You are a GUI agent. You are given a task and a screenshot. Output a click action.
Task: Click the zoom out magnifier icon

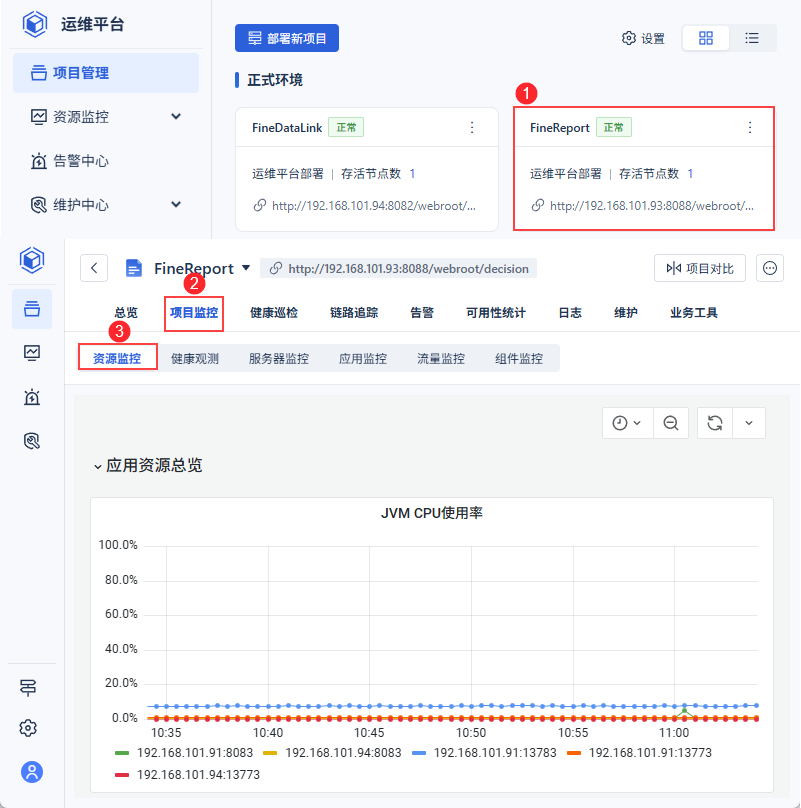[671, 423]
